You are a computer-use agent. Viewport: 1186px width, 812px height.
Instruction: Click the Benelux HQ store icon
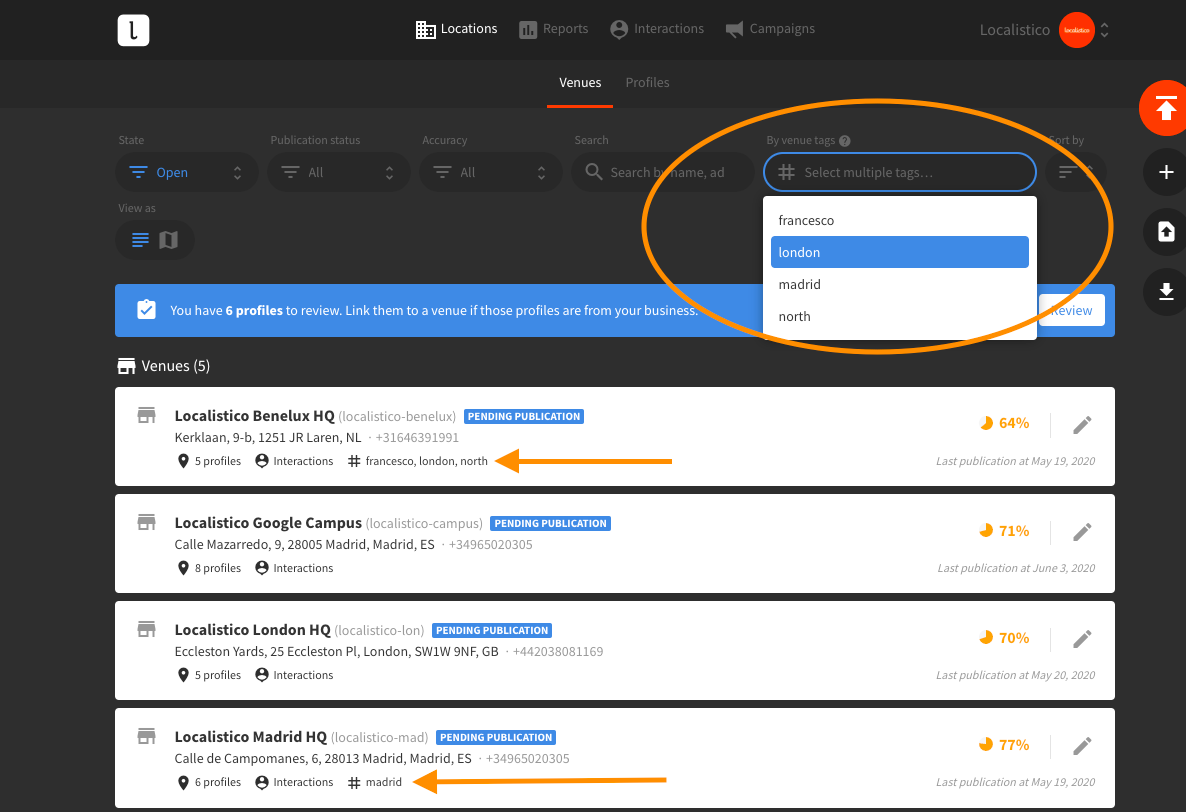(146, 415)
